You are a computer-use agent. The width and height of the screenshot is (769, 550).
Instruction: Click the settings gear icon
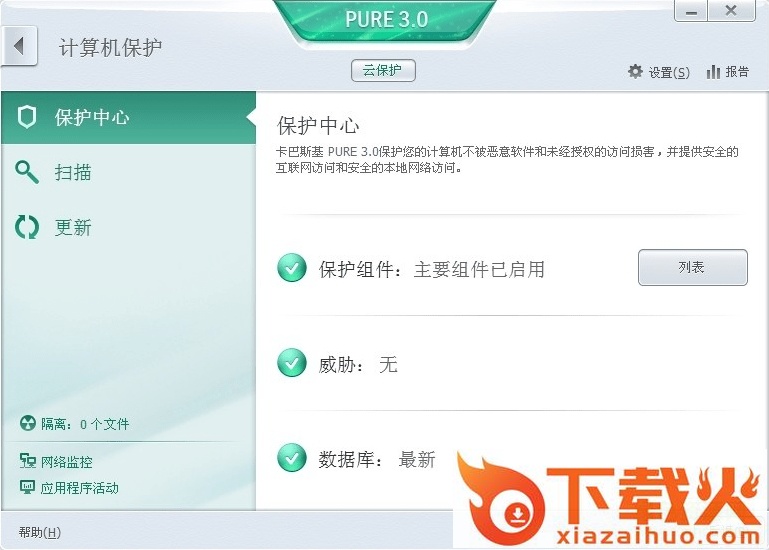635,72
